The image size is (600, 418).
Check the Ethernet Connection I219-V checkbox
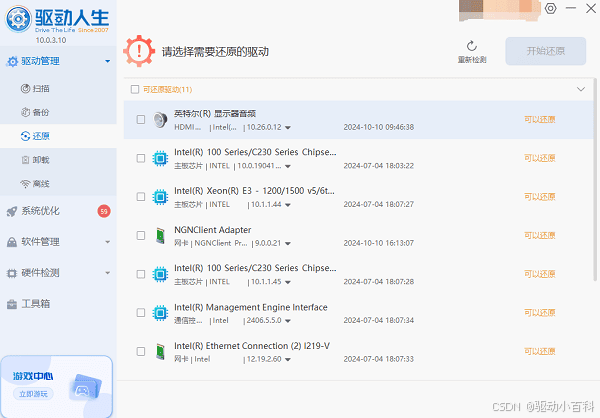[141, 352]
